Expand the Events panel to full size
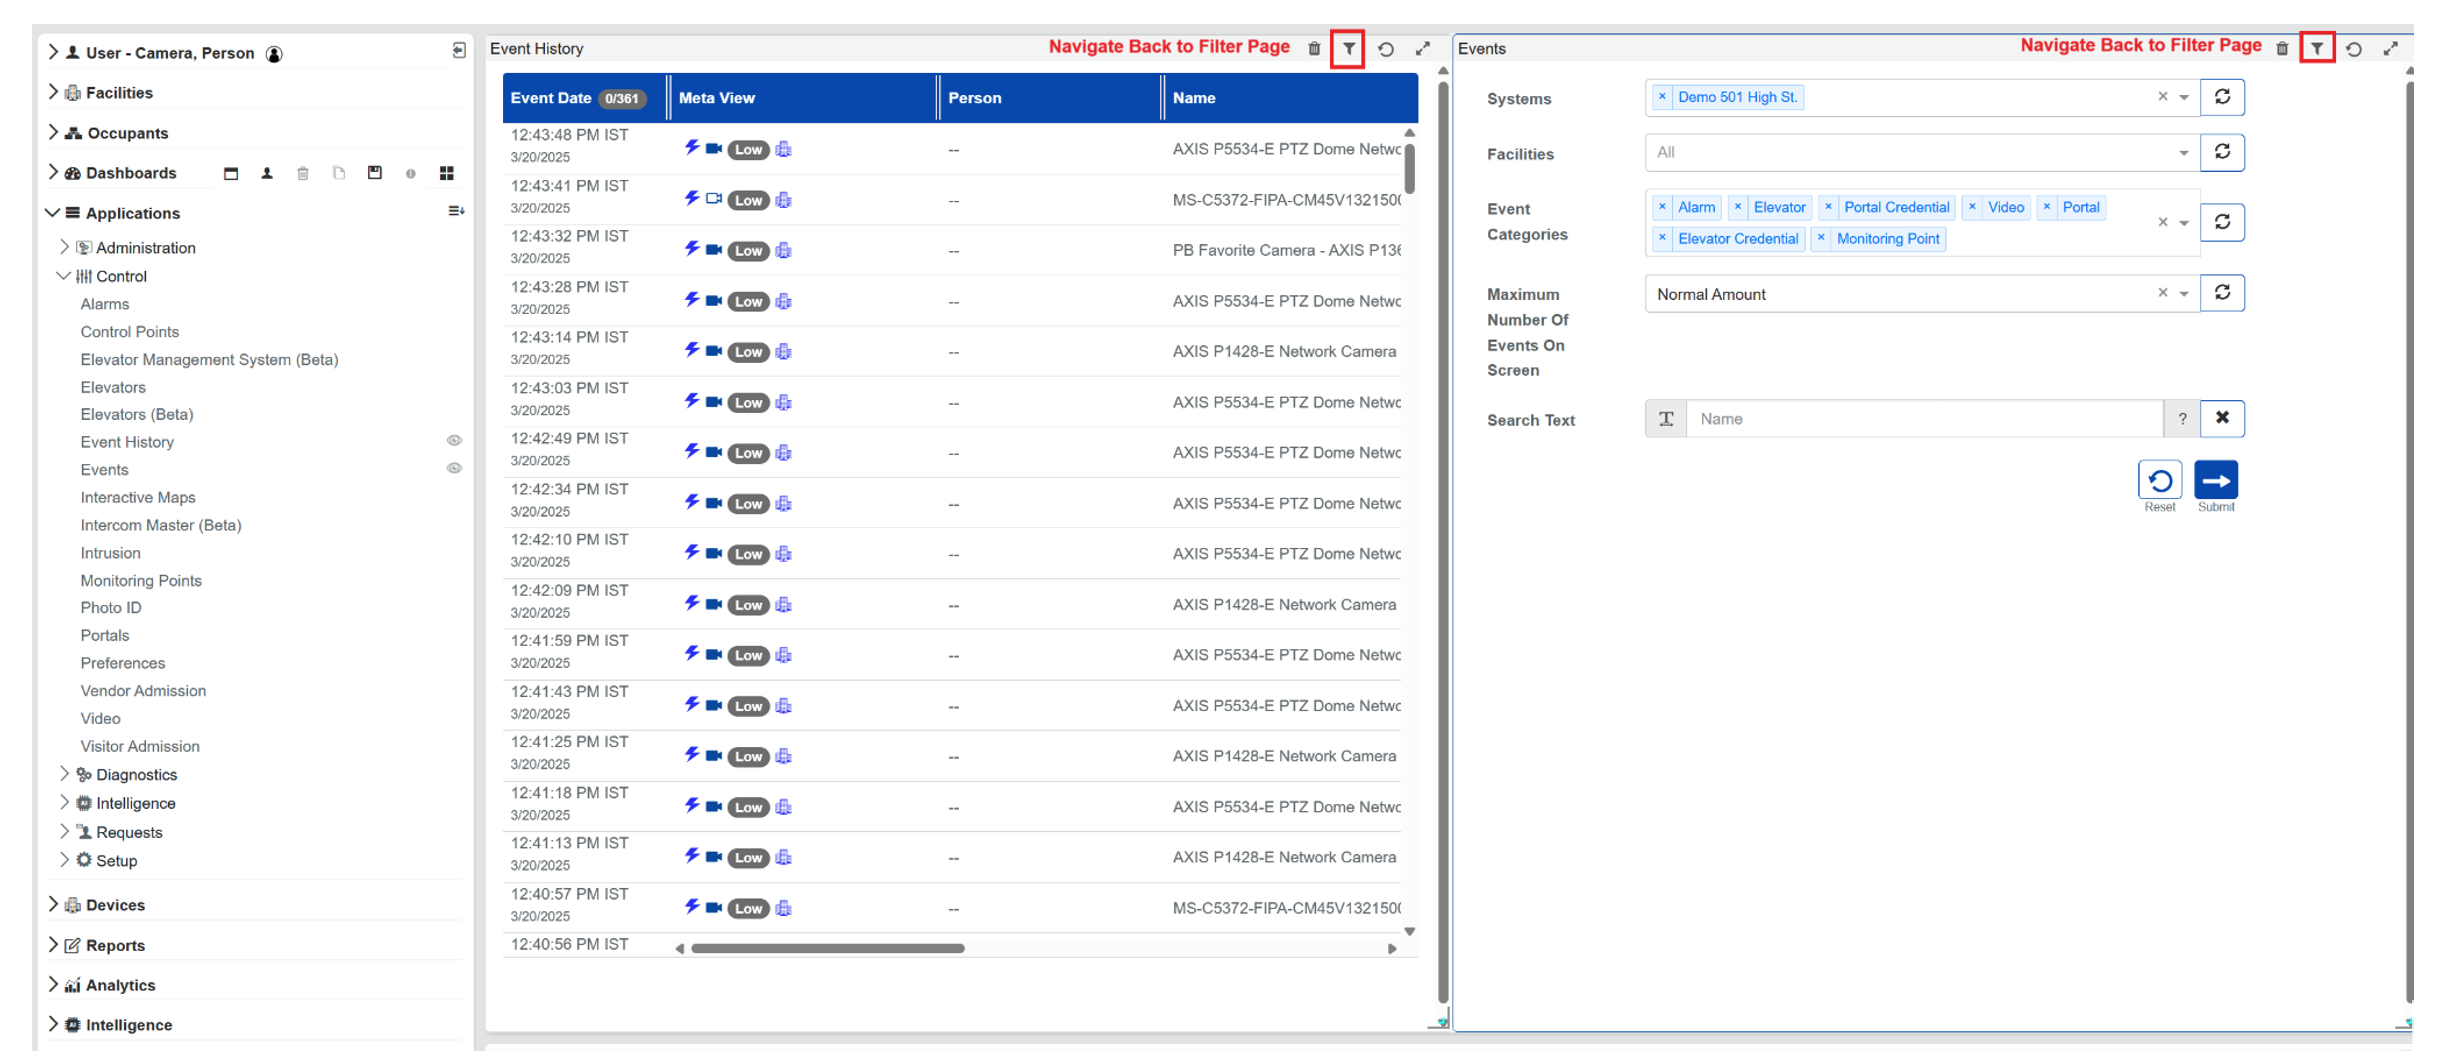Screen dimensions: 2444x1062 coord(2391,48)
